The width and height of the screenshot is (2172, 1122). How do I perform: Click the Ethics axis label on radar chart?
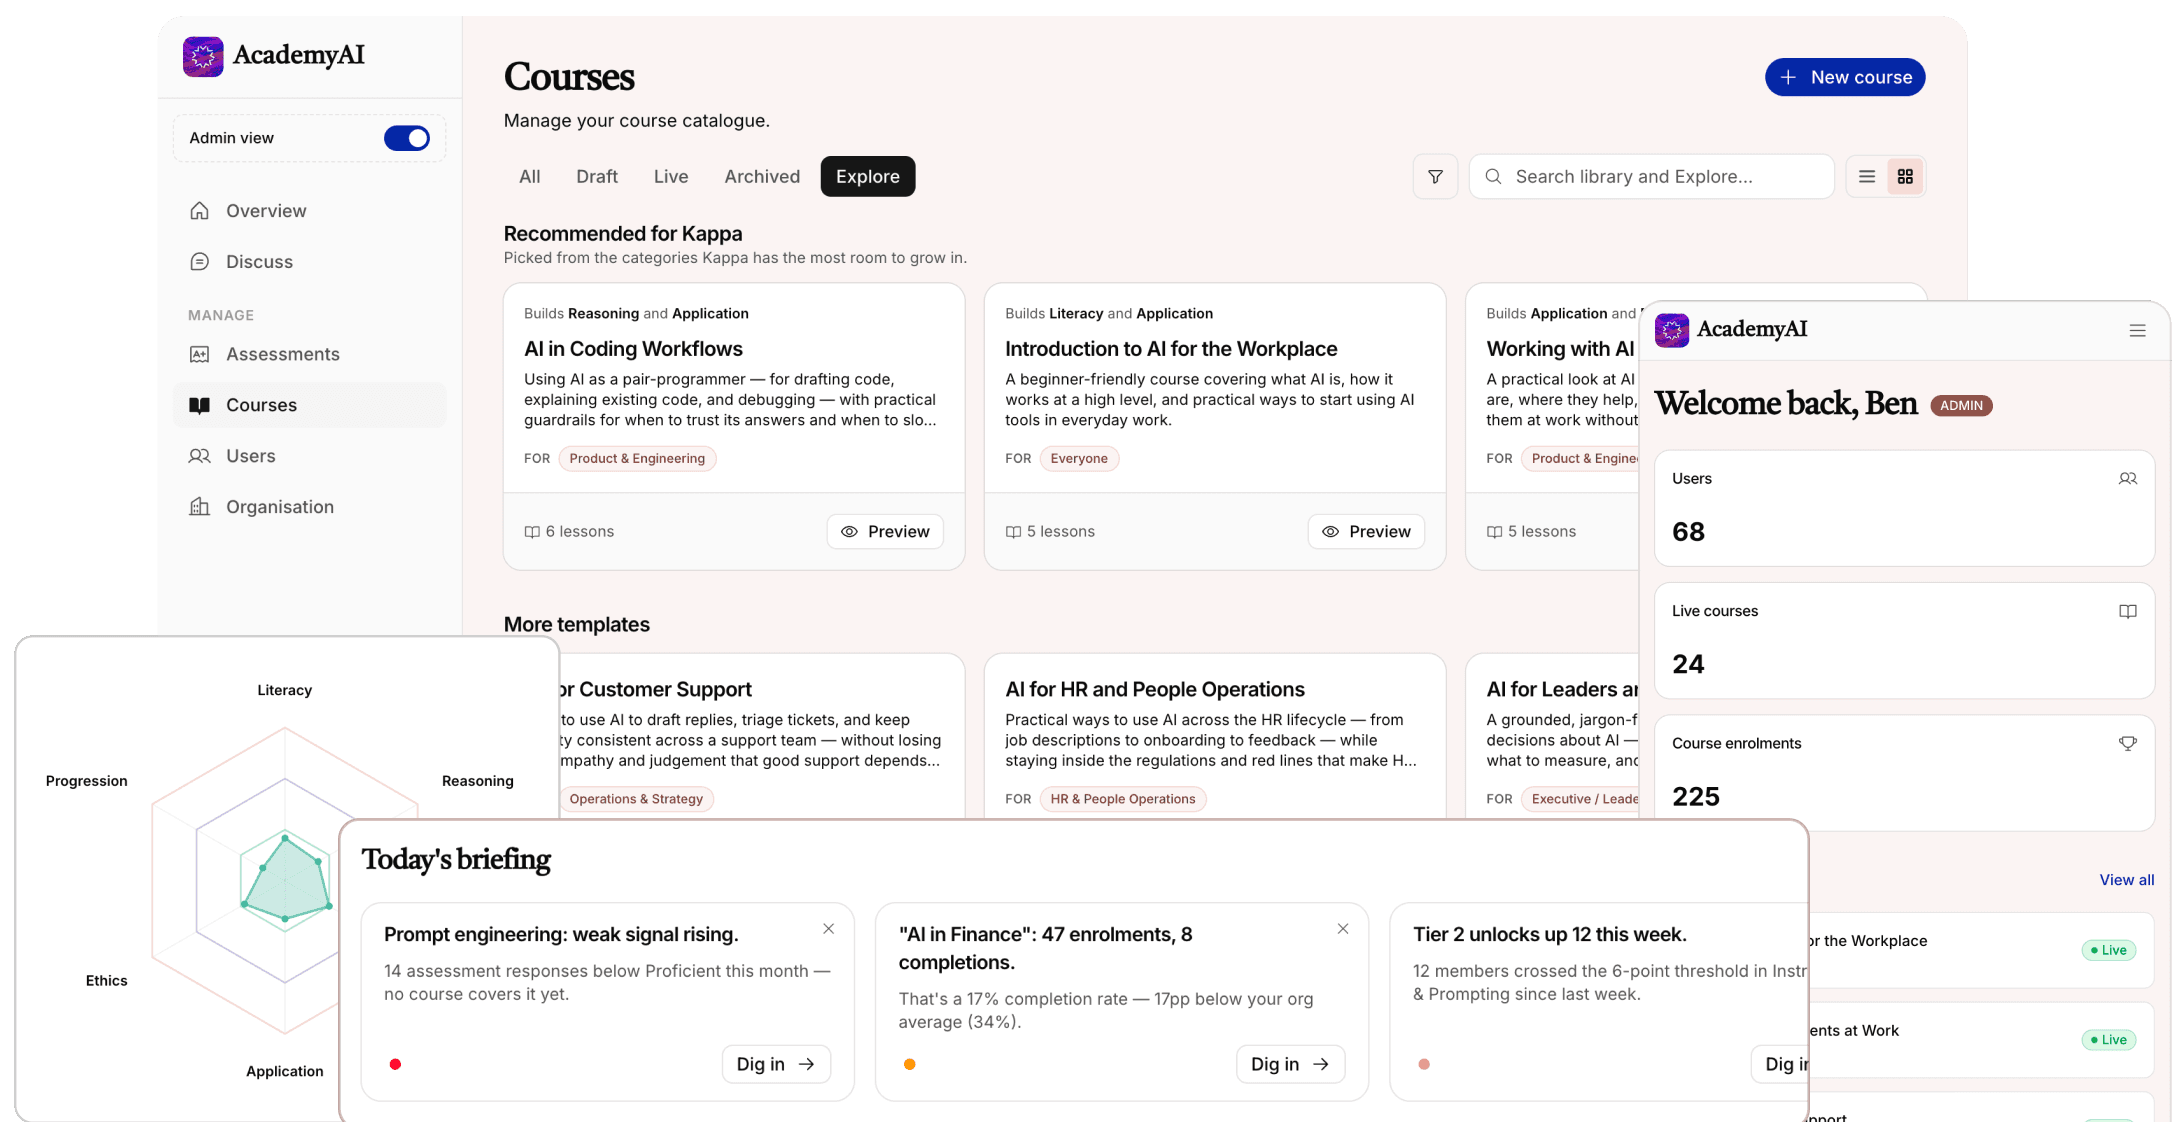(x=107, y=981)
